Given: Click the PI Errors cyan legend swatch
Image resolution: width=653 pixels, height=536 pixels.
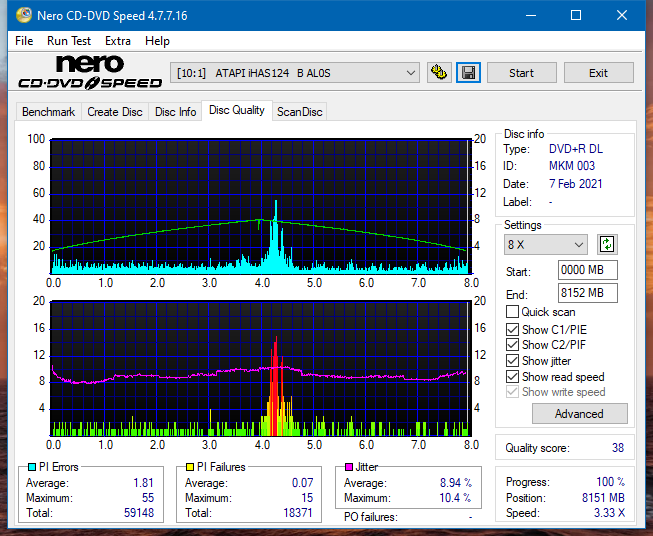Looking at the screenshot, I should click(x=32, y=467).
